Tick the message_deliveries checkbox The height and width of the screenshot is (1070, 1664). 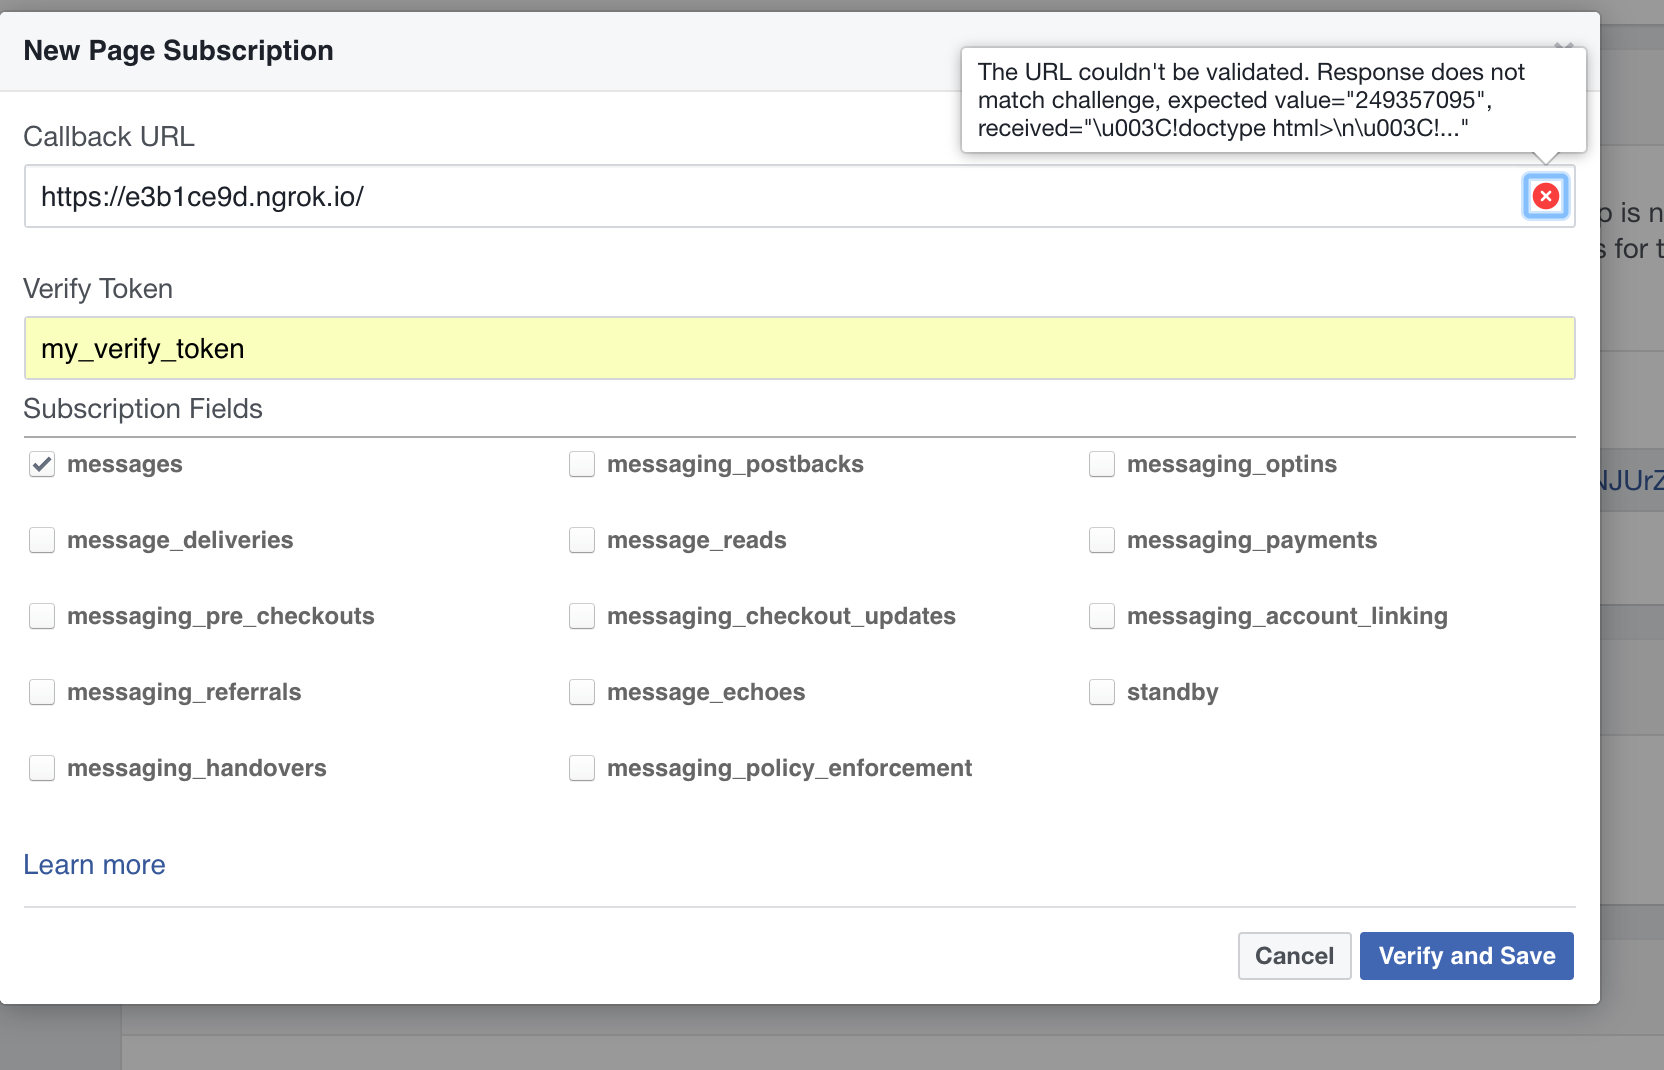(x=42, y=540)
